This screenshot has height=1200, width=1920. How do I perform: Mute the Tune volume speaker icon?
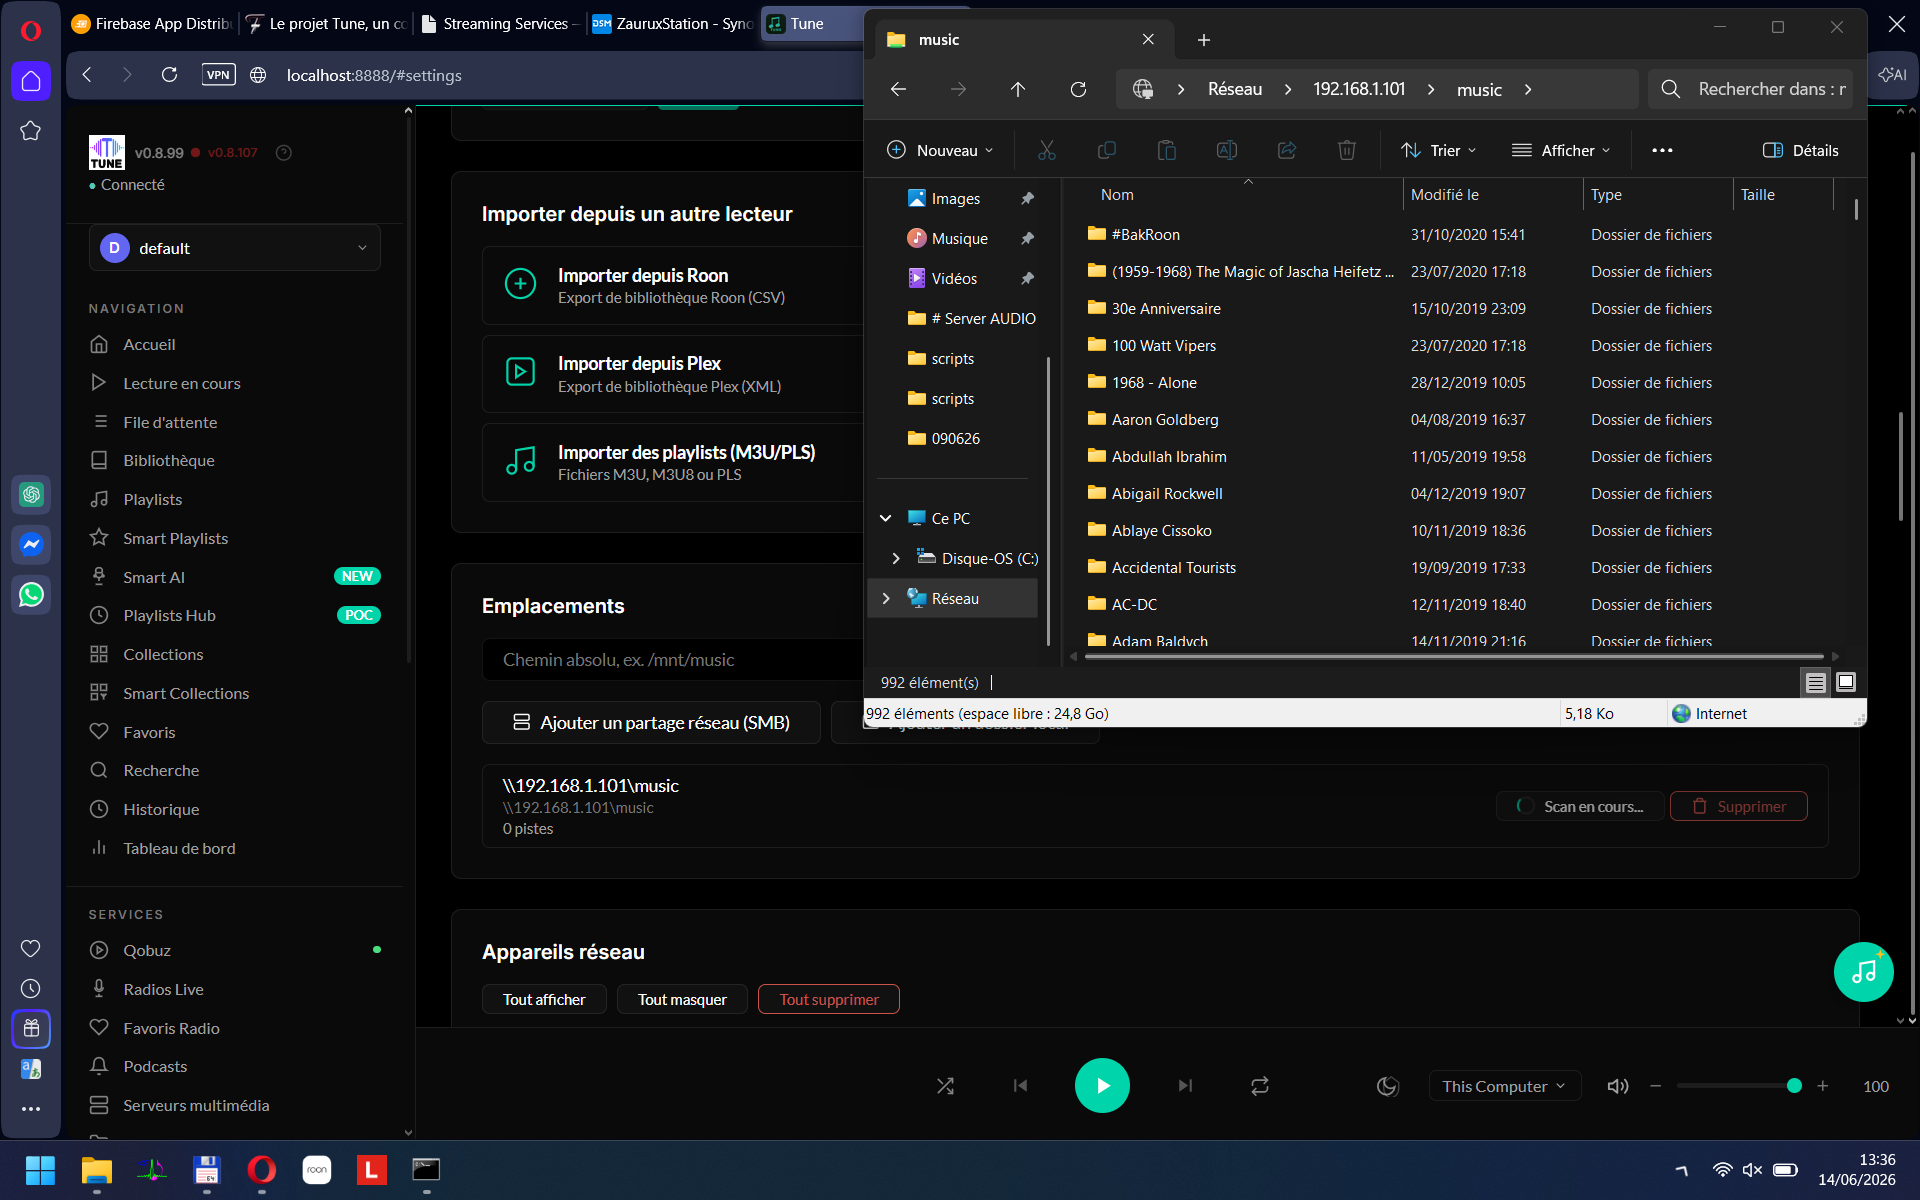[x=1617, y=1086]
